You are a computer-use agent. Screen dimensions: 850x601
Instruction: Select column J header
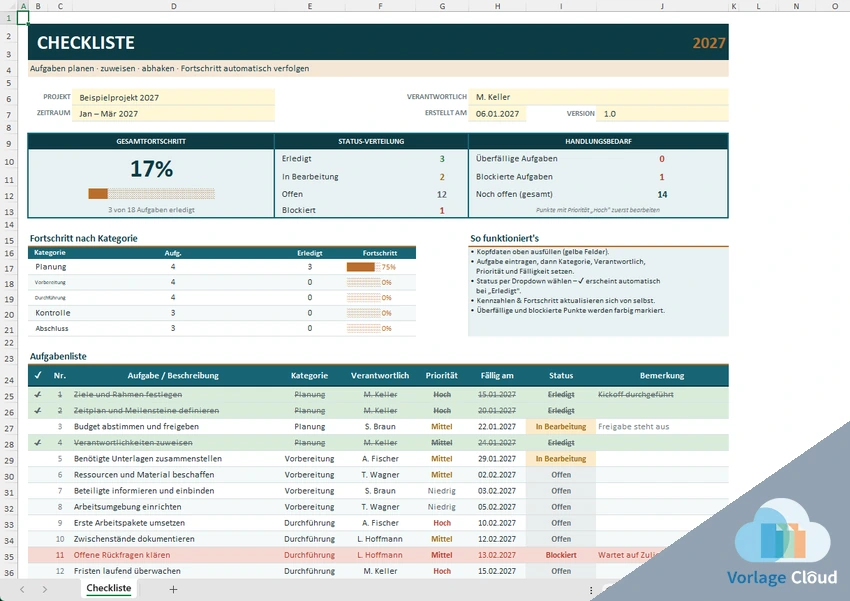662,6
